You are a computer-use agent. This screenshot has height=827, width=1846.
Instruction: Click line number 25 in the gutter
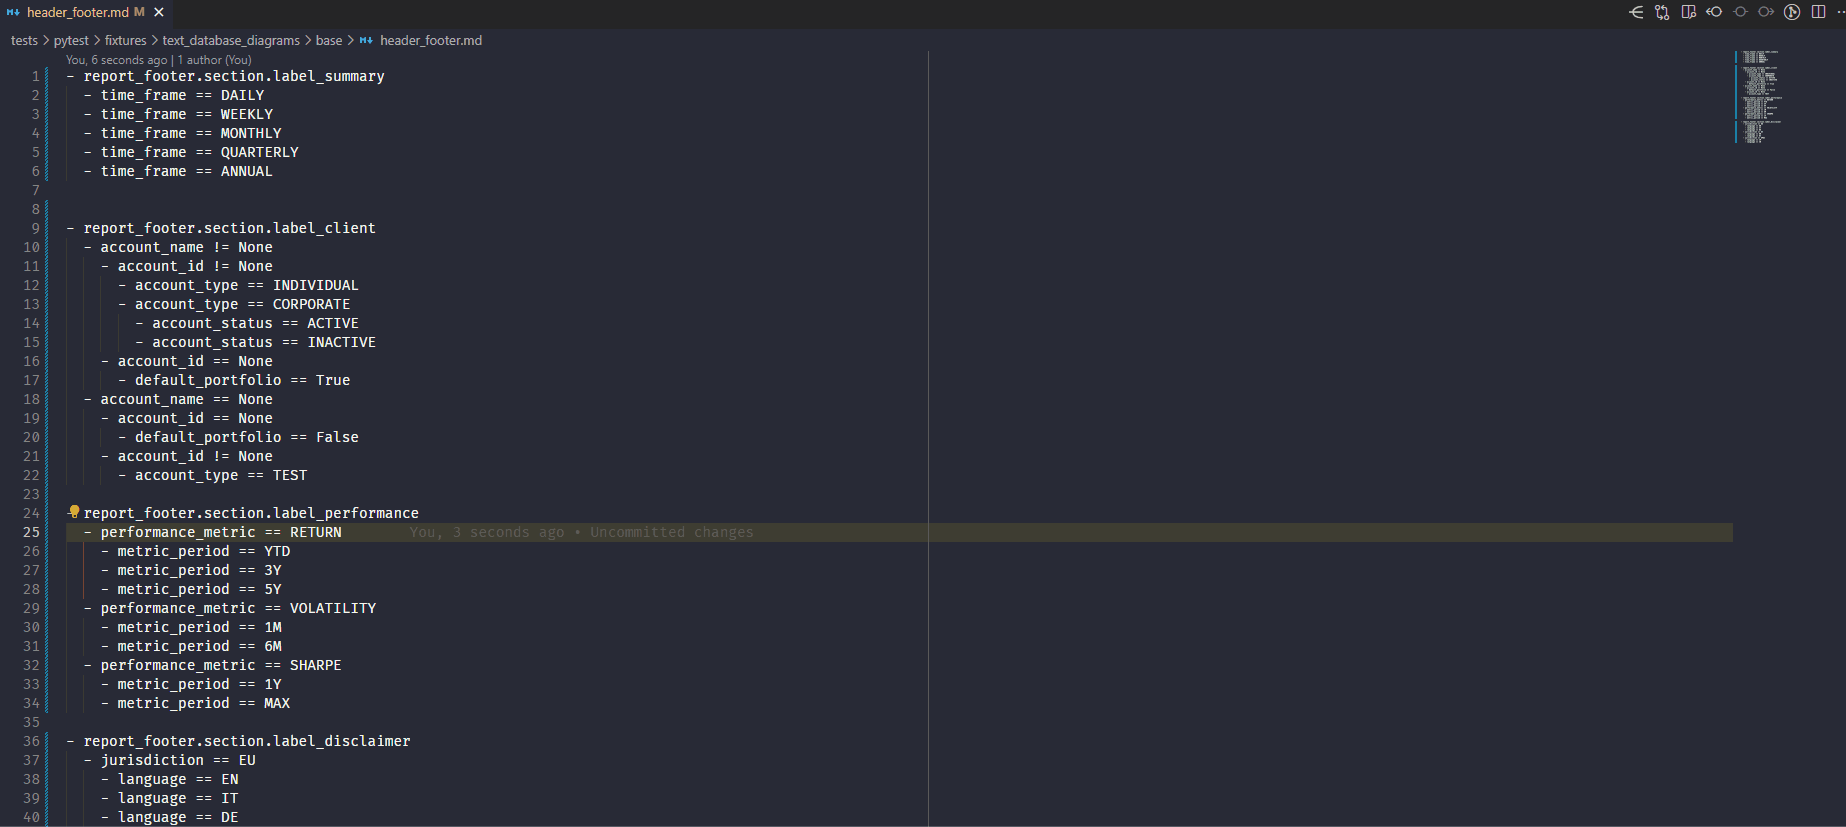32,532
